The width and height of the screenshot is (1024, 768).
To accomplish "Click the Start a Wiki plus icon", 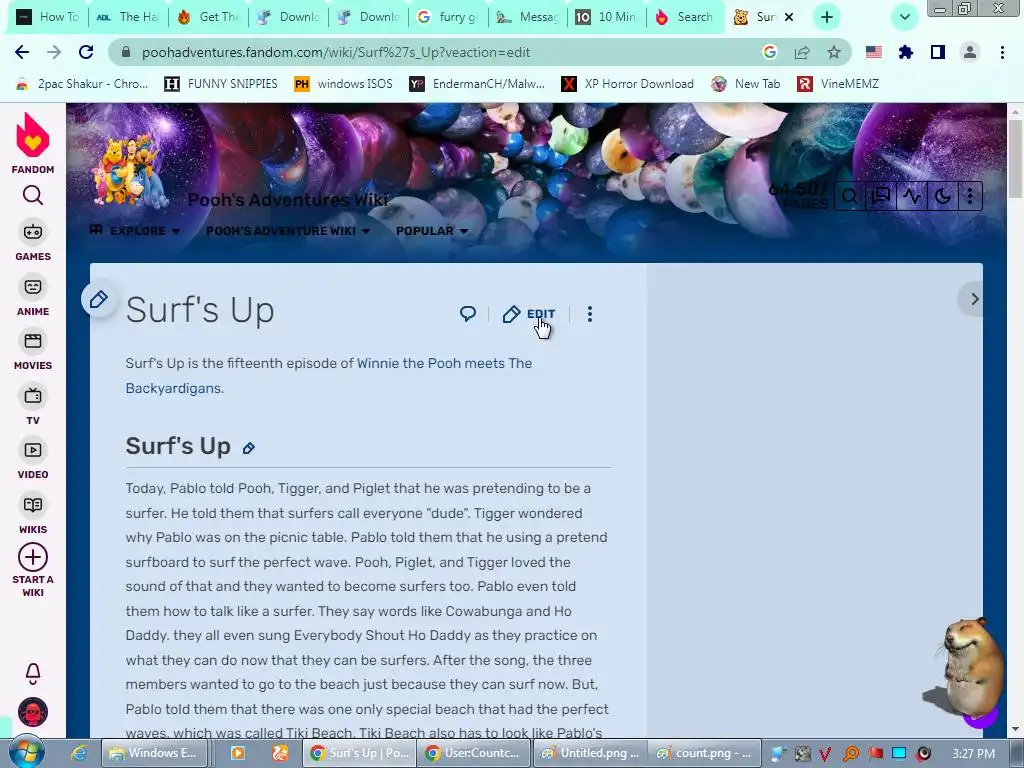I will click(33, 558).
